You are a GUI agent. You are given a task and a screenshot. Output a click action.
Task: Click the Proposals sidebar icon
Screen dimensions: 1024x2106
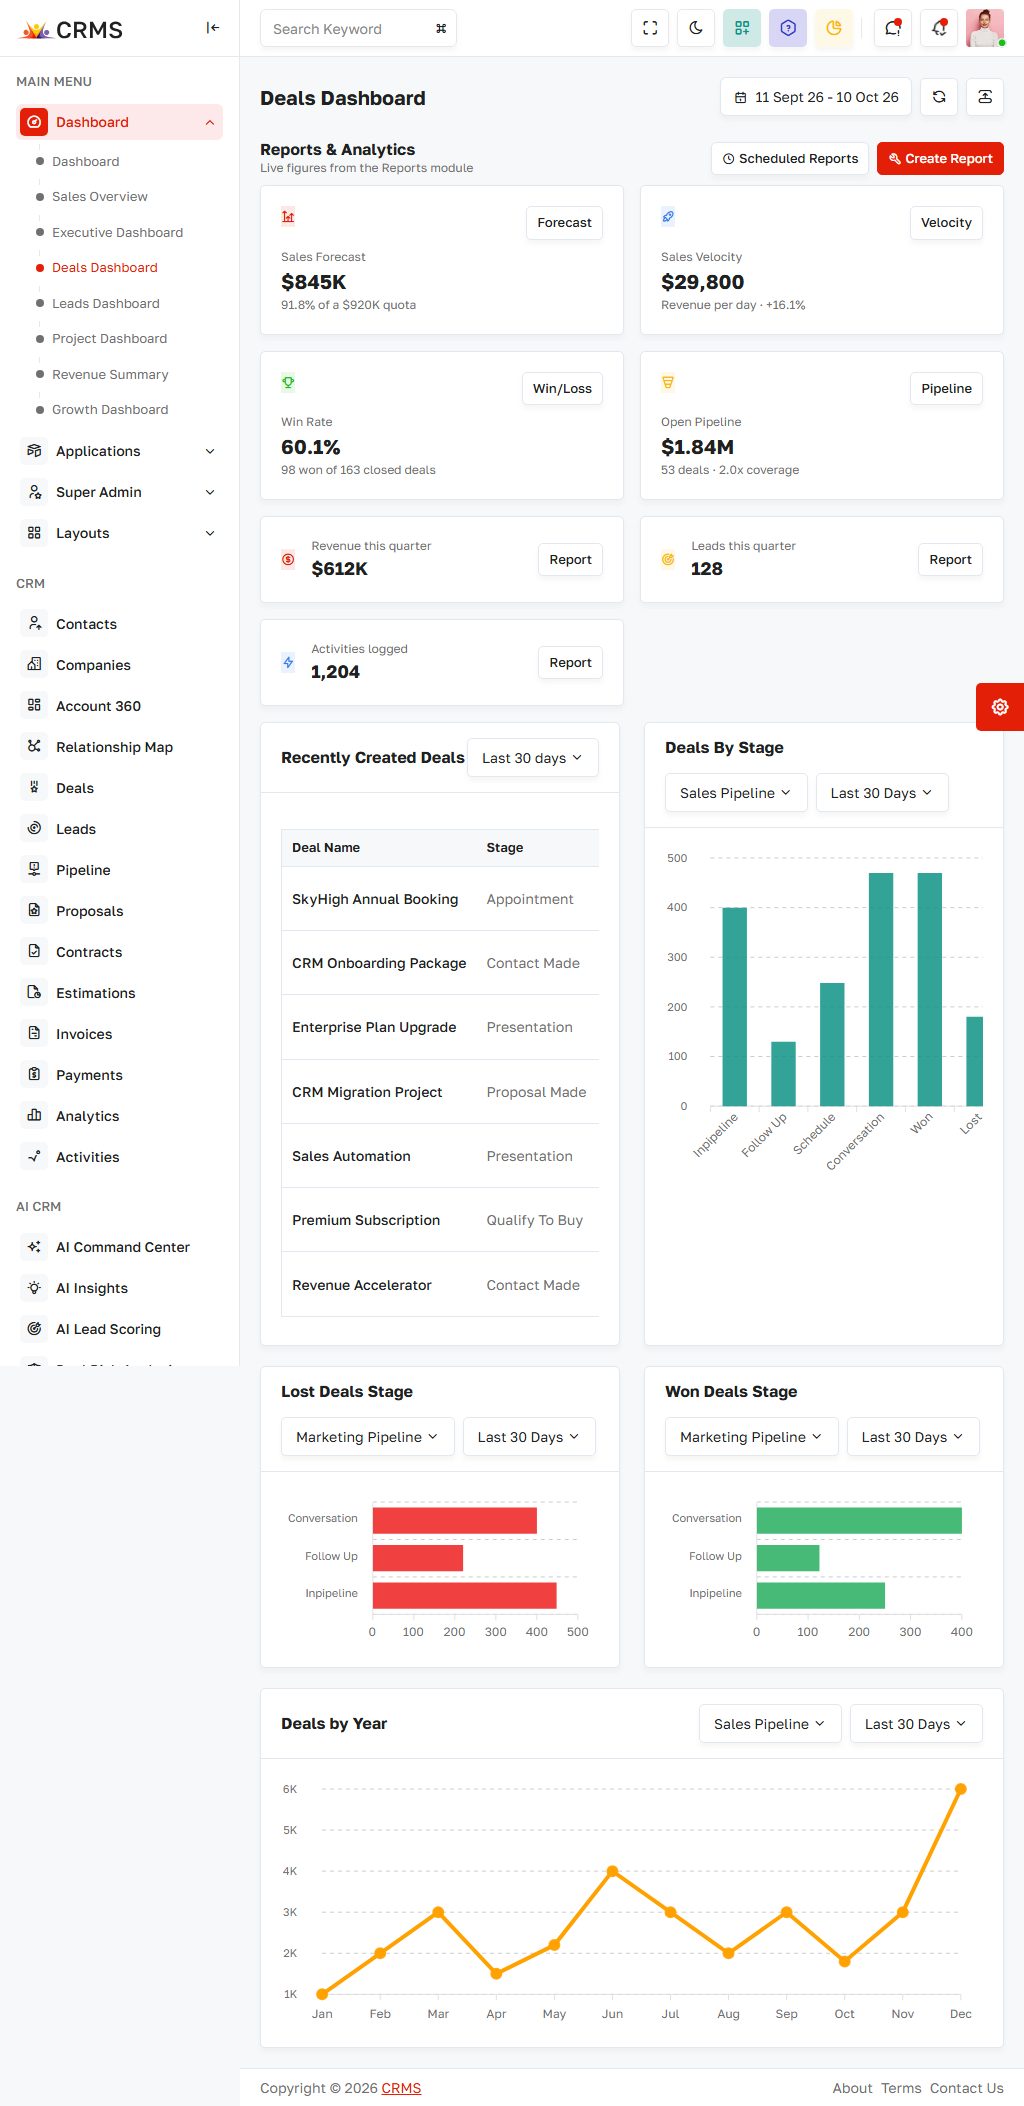point(34,911)
